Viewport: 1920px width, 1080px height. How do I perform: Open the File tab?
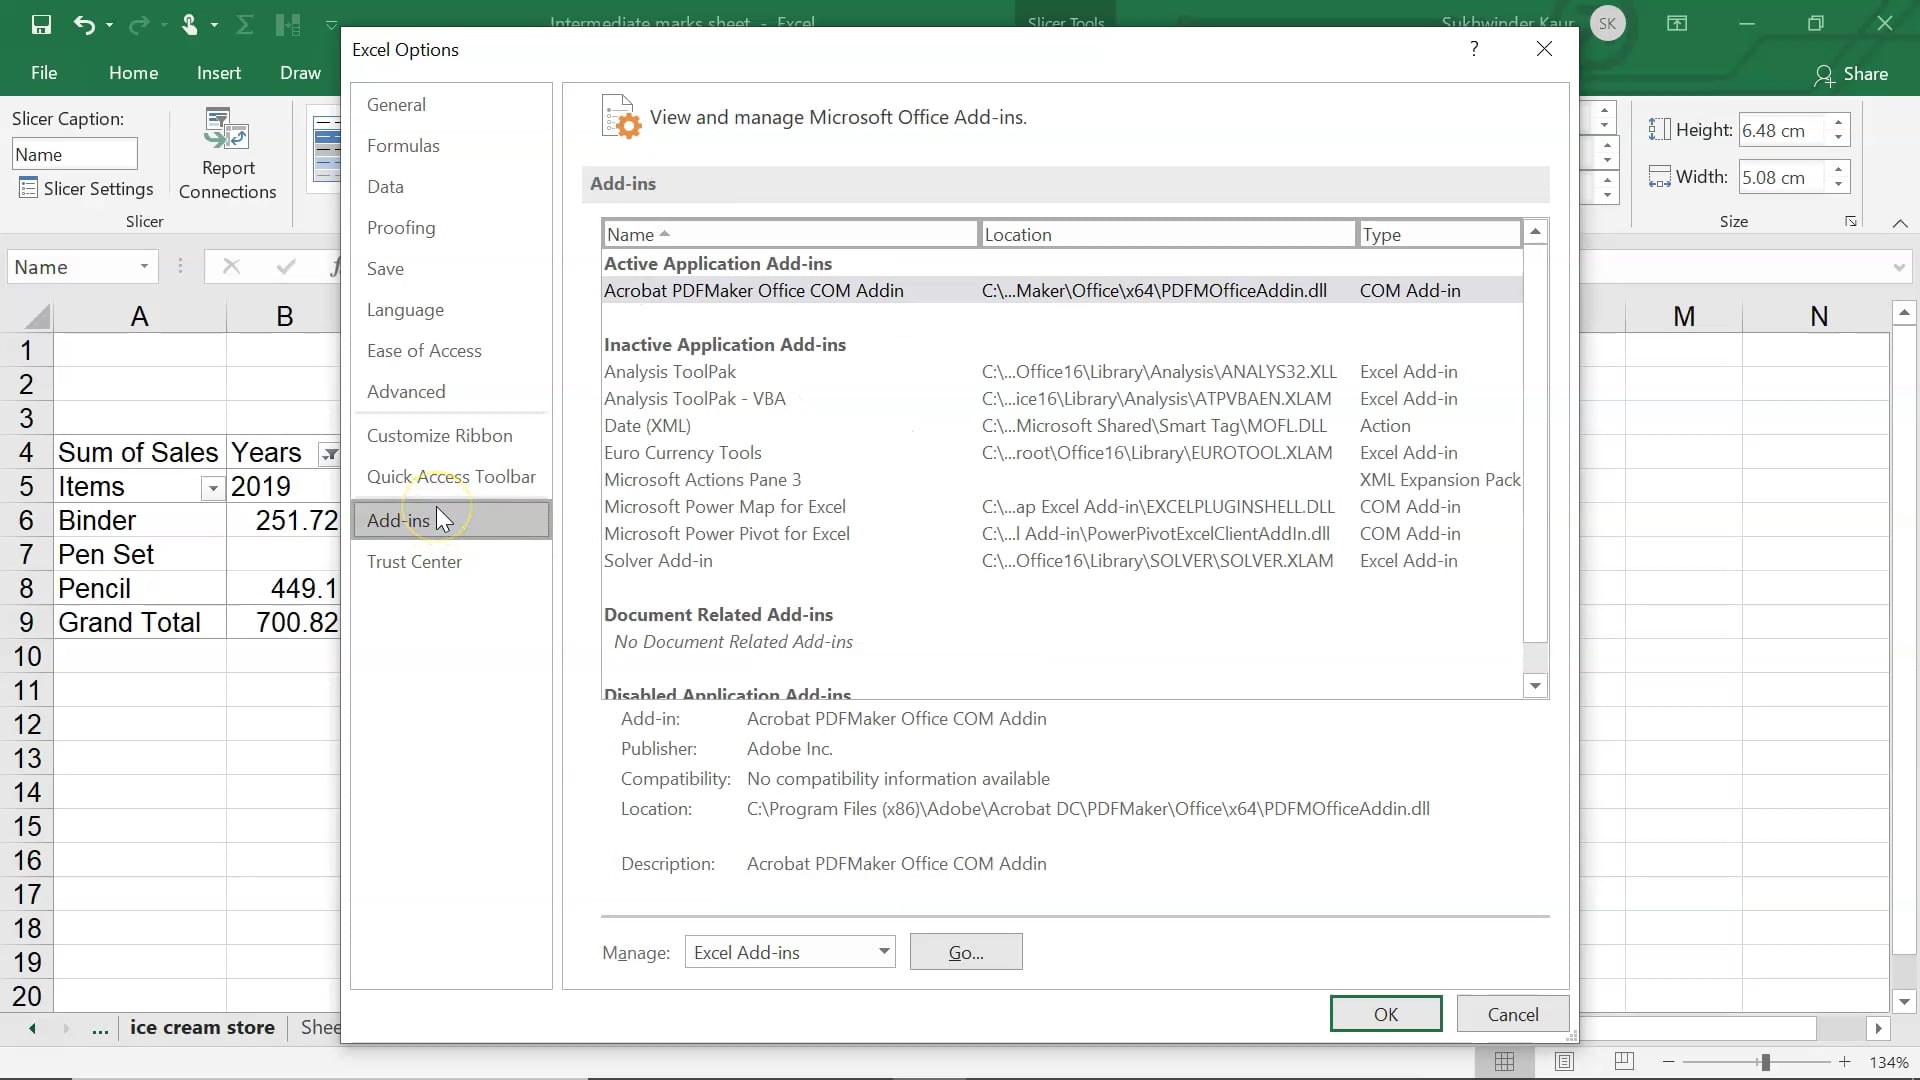click(x=44, y=73)
